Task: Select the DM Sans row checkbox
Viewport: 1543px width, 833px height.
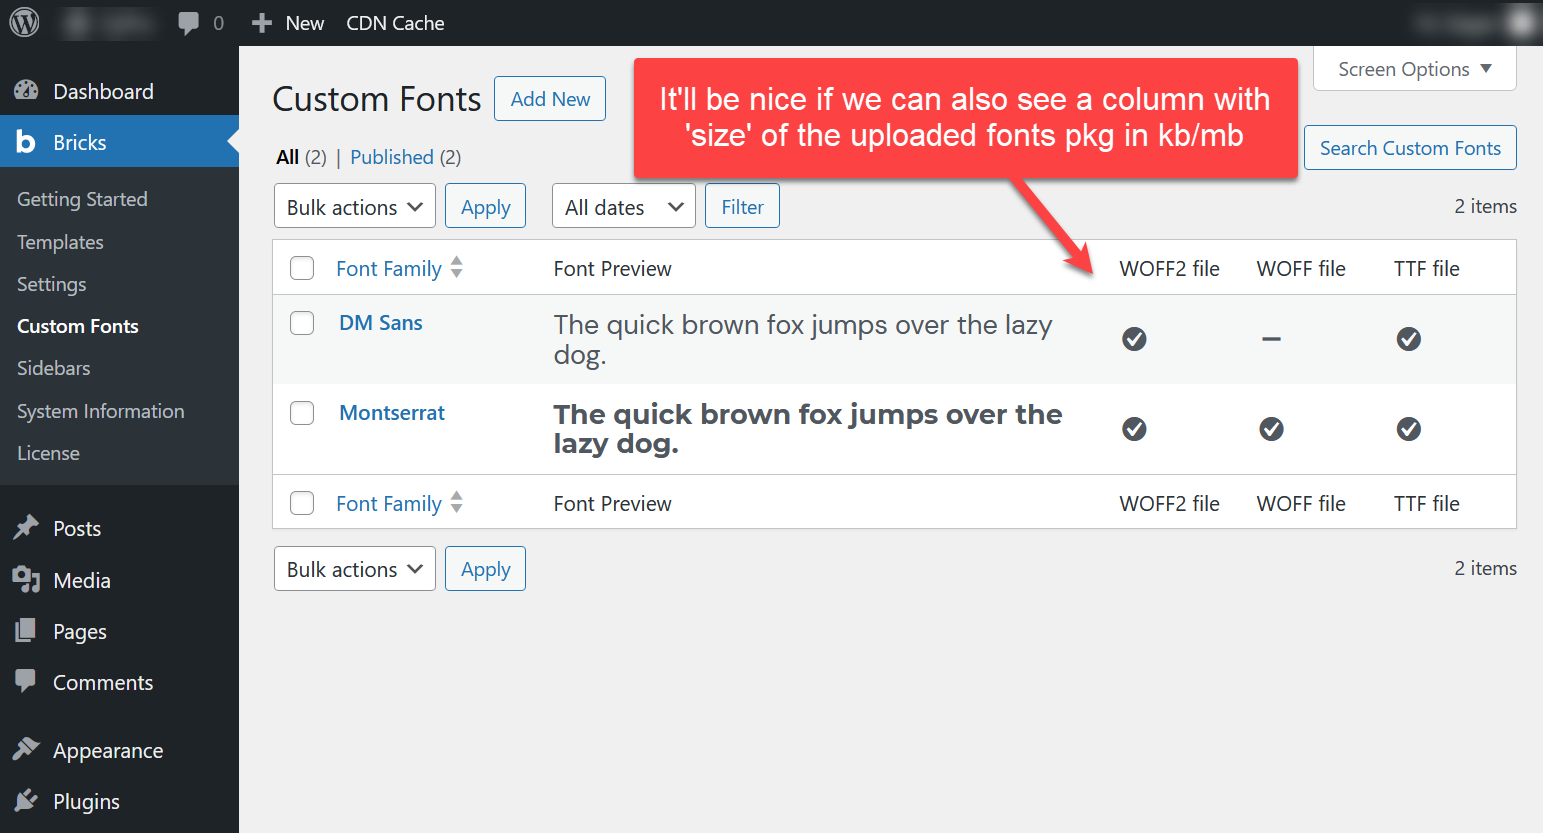Action: pyautogui.click(x=302, y=323)
